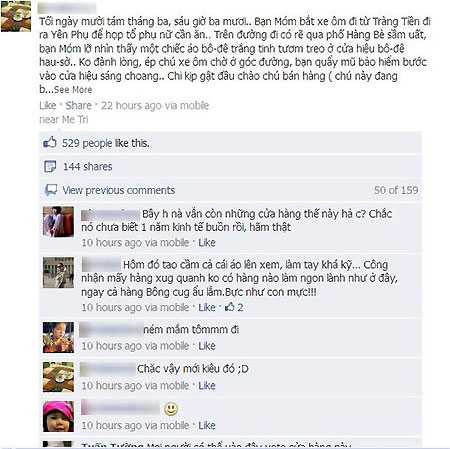Open the 144 shares list
Viewport: 450px width, 449px height.
(x=88, y=167)
